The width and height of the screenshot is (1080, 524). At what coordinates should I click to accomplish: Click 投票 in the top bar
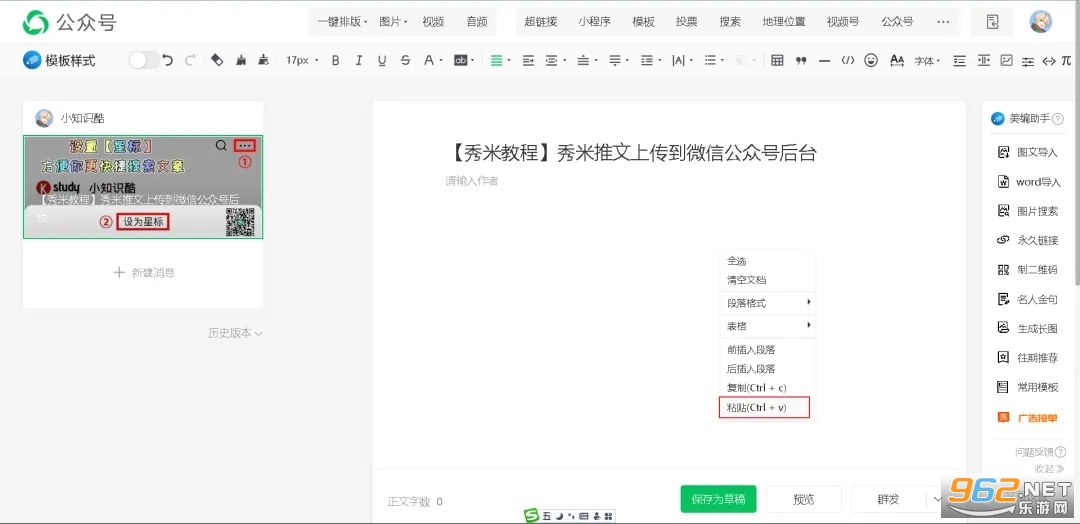click(686, 22)
